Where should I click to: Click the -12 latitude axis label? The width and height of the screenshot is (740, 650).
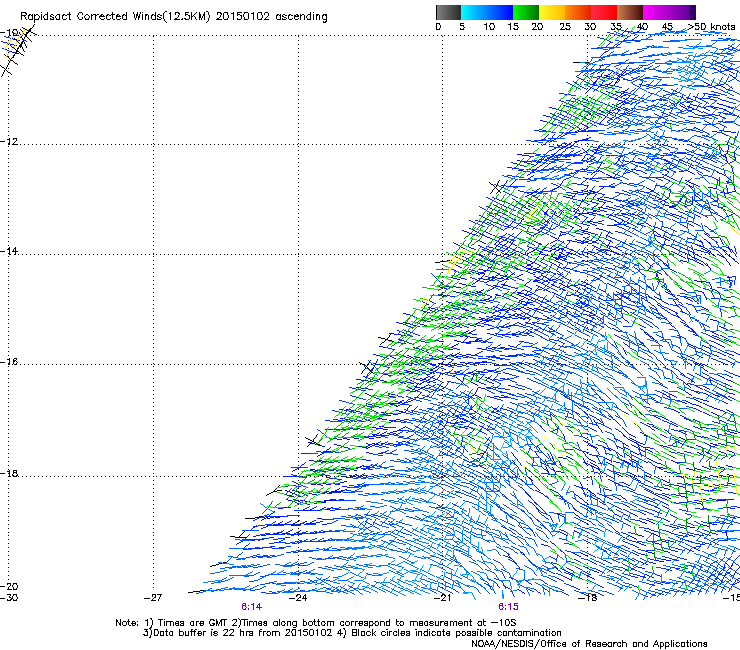coord(10,142)
